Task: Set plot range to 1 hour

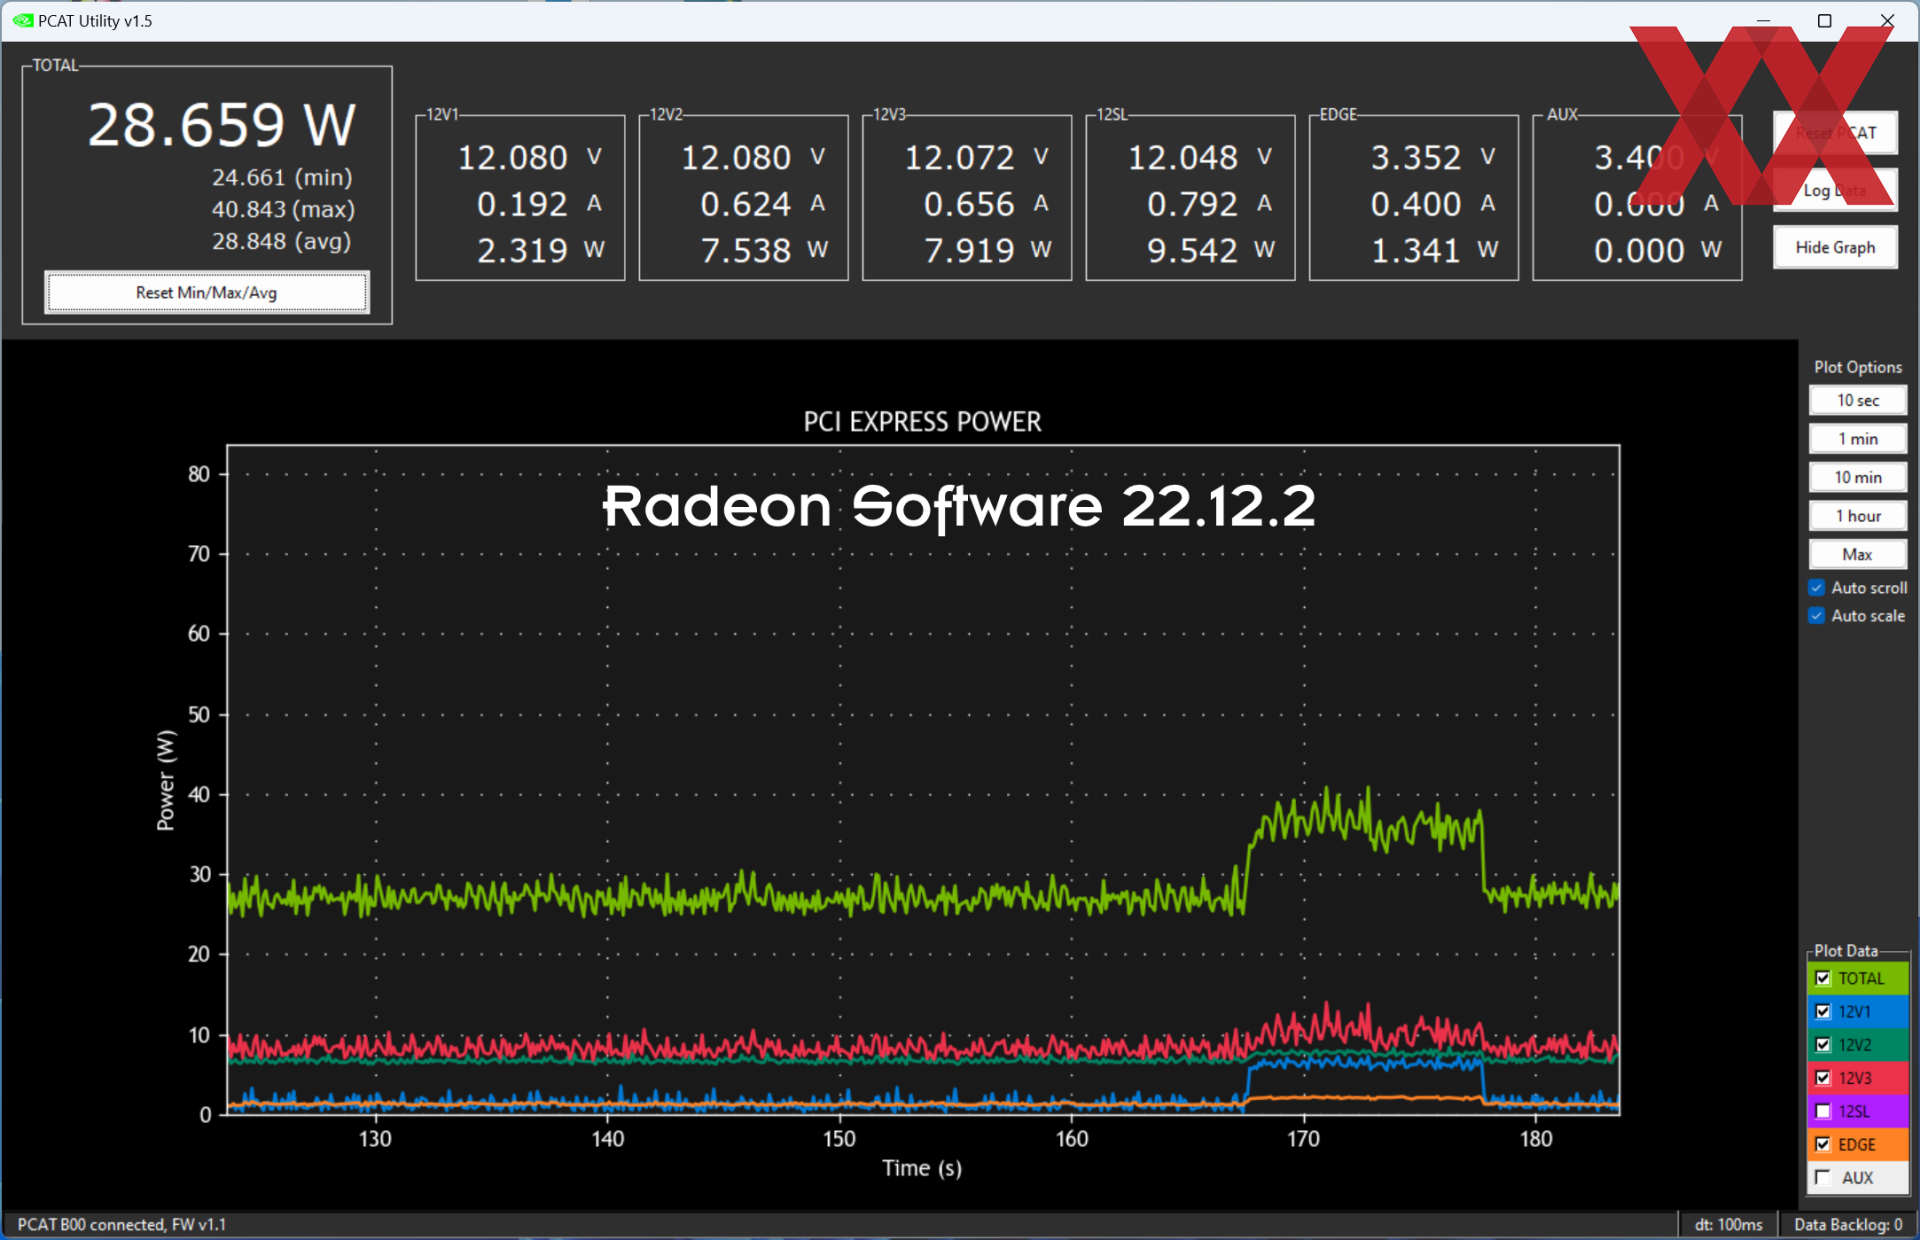Action: pyautogui.click(x=1857, y=516)
